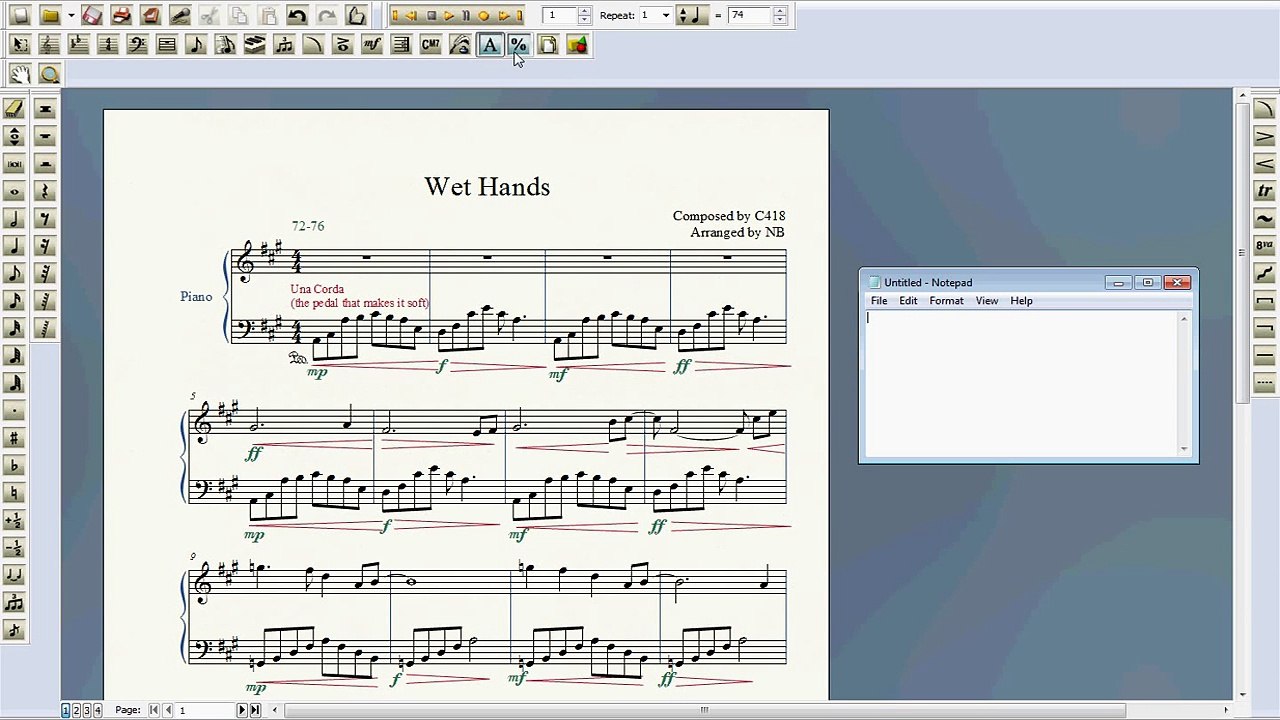Select the Hand Grabber tool
Screen dimensions: 1280x720
click(x=19, y=74)
